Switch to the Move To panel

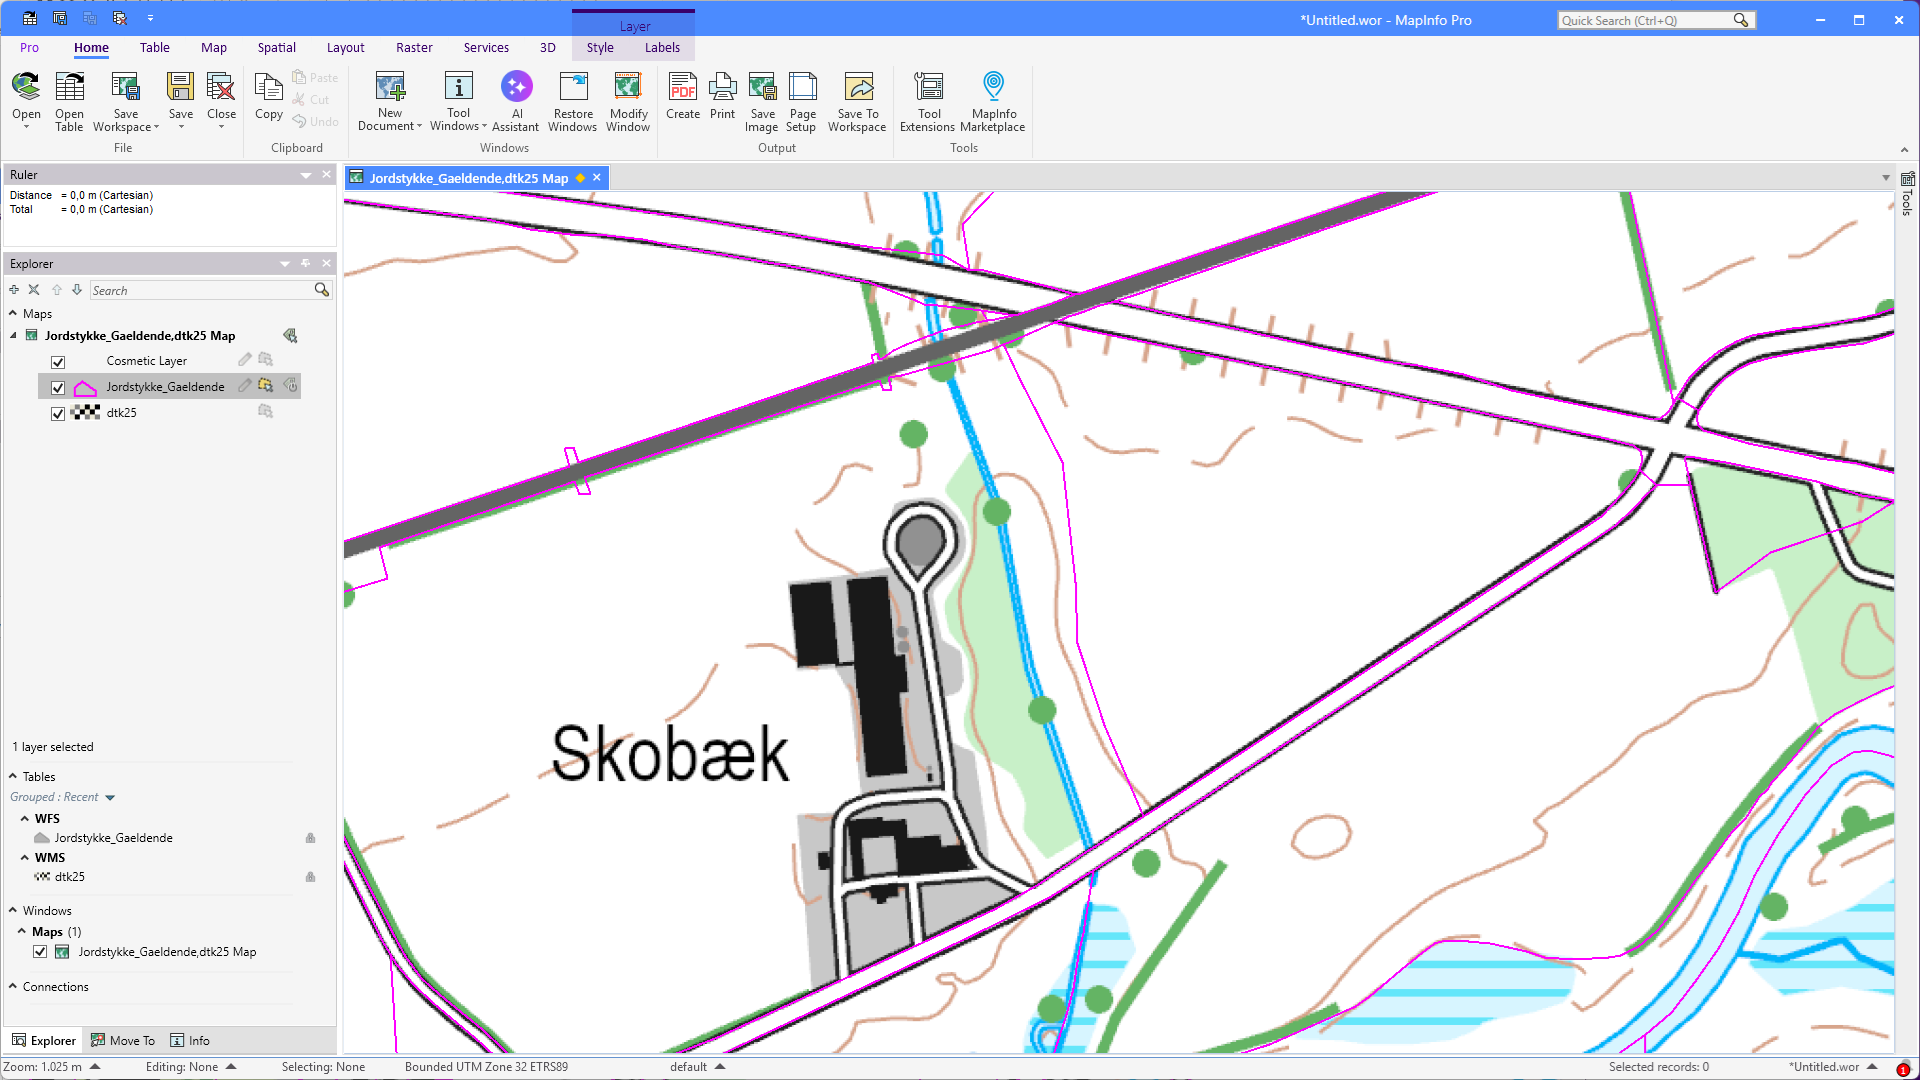123,1041
